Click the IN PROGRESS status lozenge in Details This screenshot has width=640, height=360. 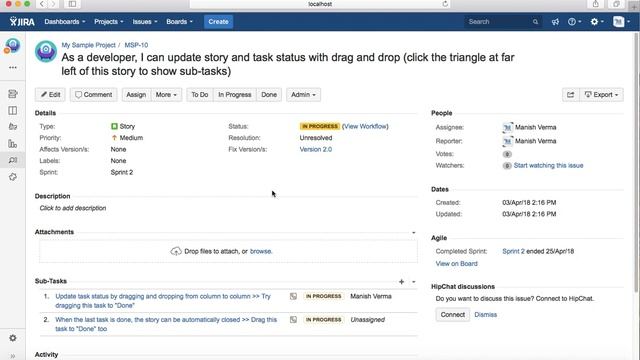[x=320, y=127]
